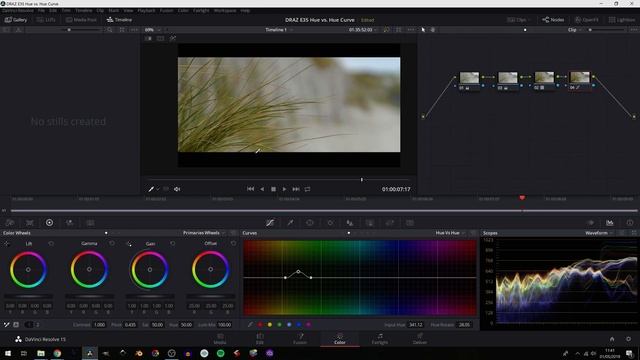Viewport: 640px width, 360px height.
Task: Open the Primaries Wheels mode dropdown
Action: 204,233
